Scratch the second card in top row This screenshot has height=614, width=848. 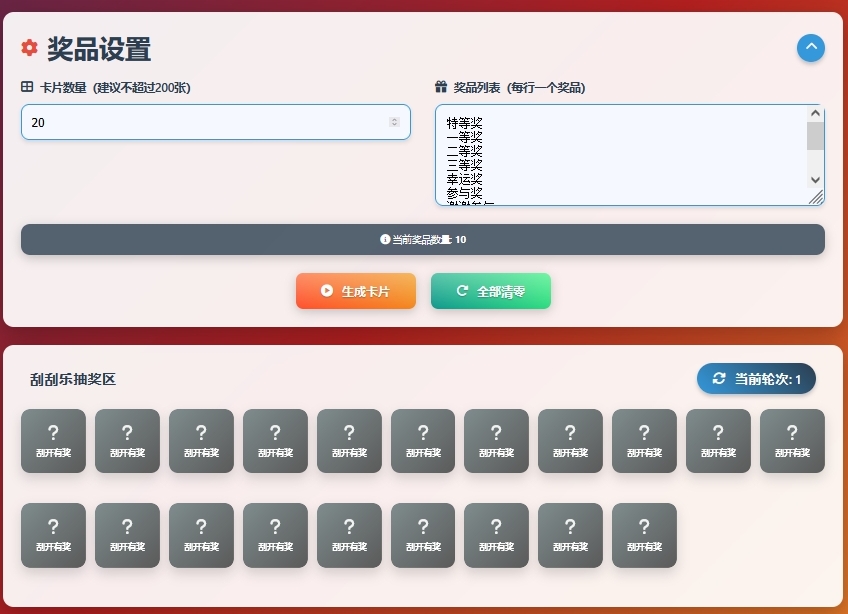pos(128,441)
